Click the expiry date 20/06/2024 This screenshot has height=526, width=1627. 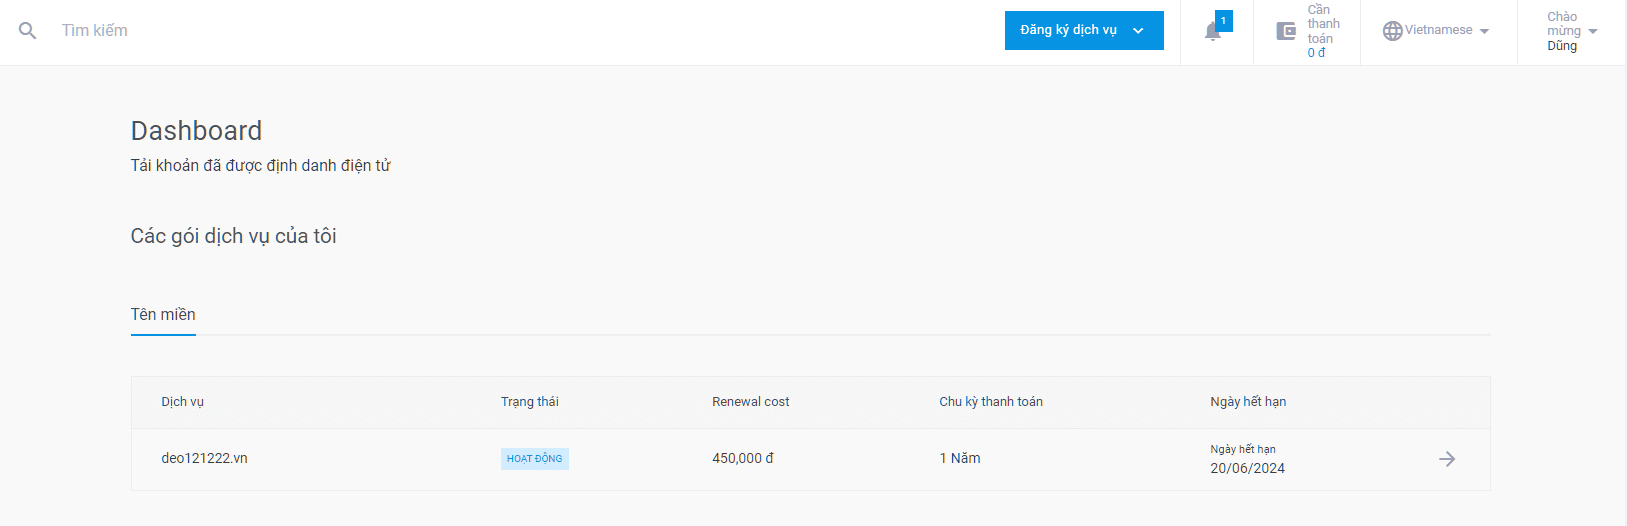(x=1247, y=468)
